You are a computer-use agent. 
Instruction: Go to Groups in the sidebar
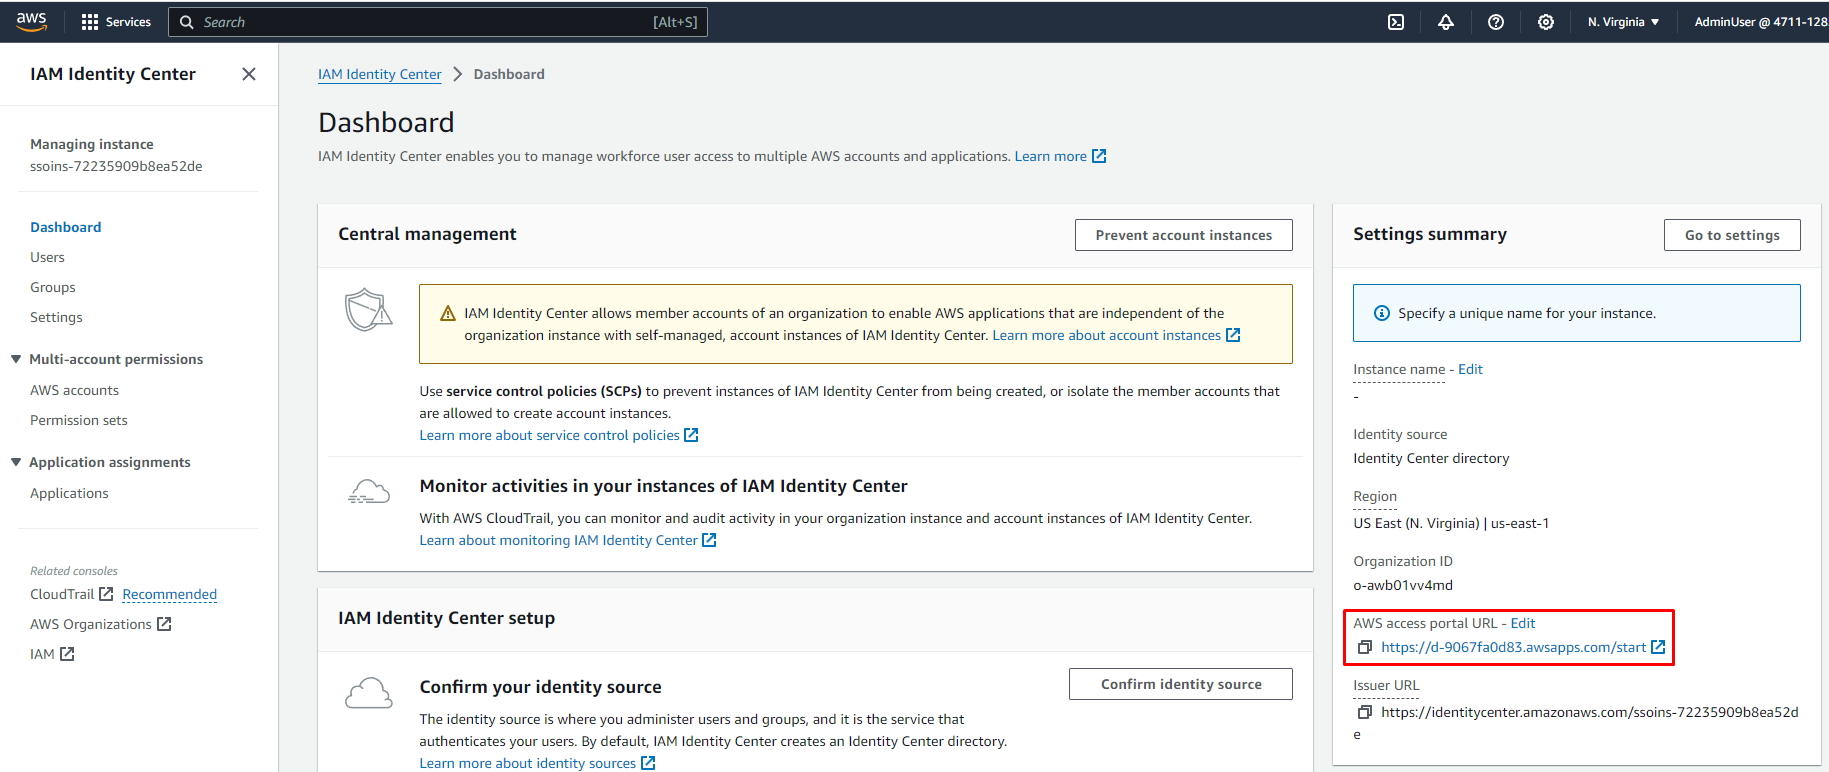pos(53,287)
